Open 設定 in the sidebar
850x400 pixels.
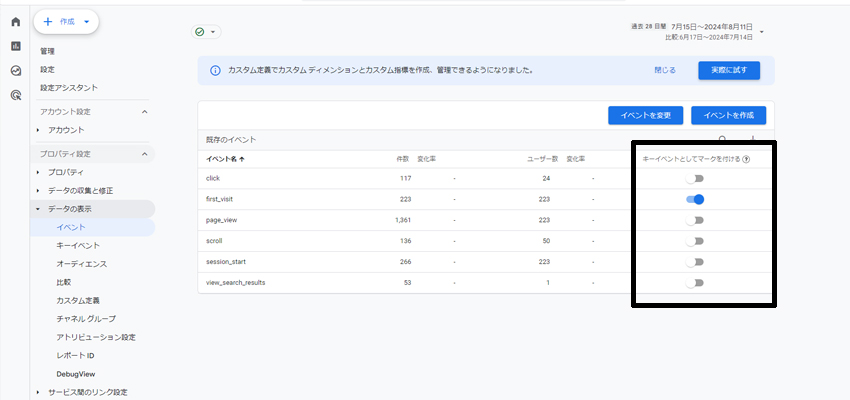(47, 69)
